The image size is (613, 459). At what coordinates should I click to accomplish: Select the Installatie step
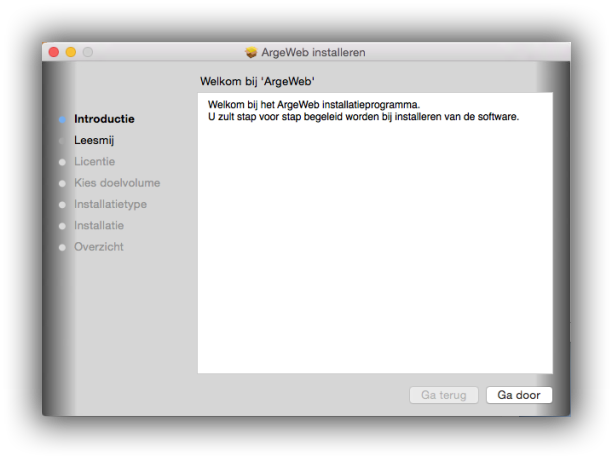click(x=99, y=225)
